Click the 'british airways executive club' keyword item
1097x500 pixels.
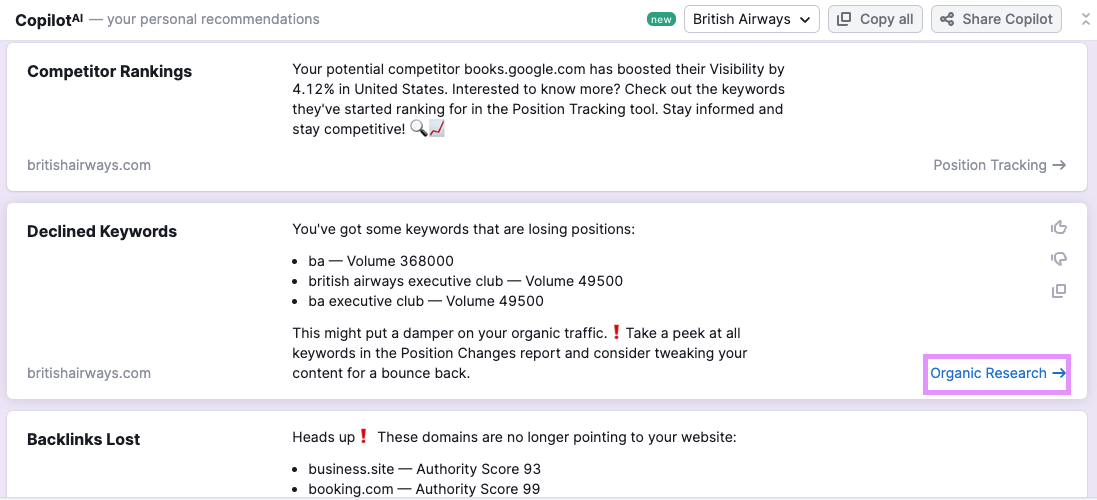[x=465, y=281]
